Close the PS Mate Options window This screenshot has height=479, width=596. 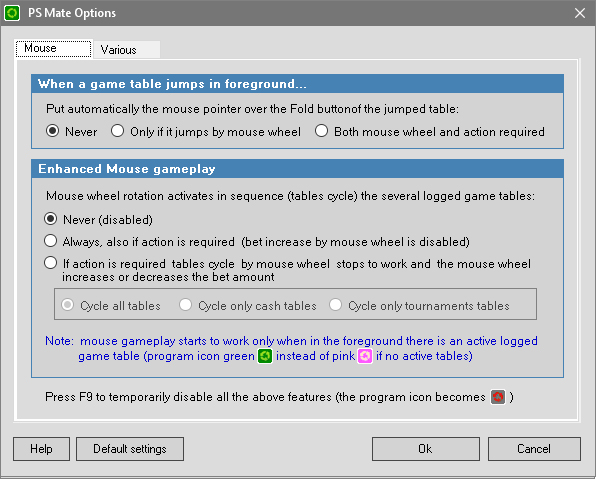pos(580,13)
